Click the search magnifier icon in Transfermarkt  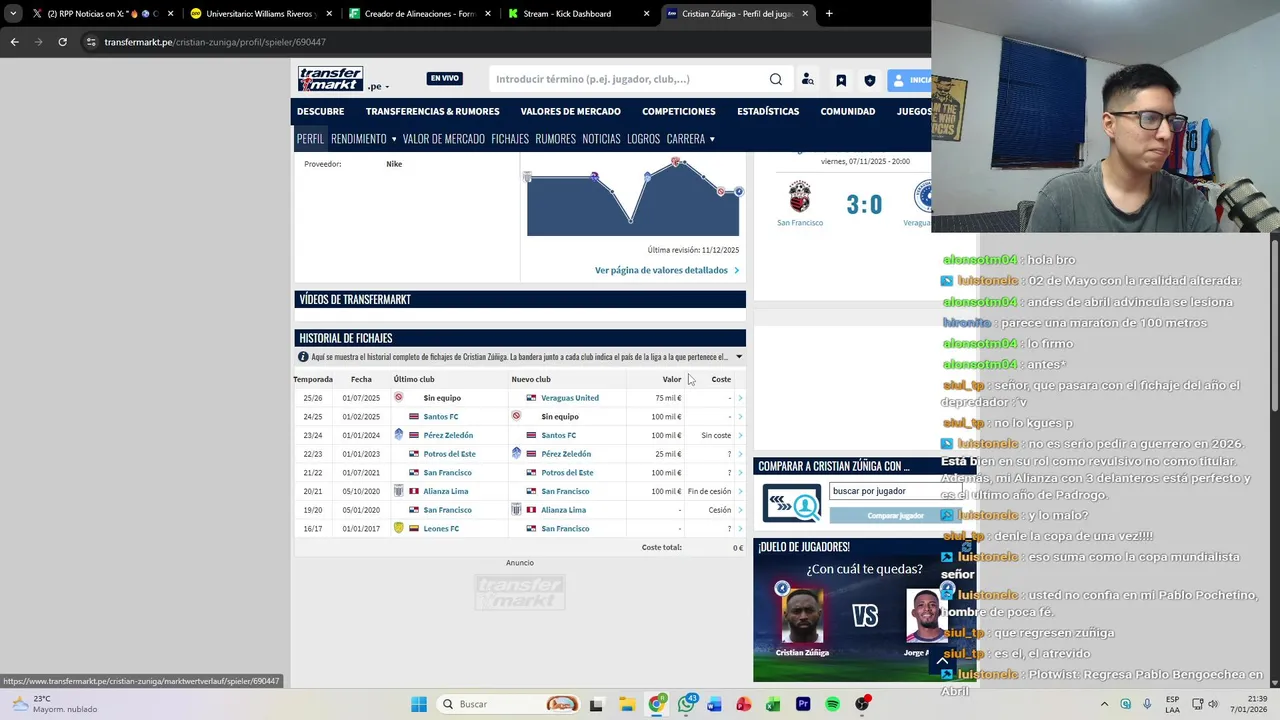coord(776,79)
